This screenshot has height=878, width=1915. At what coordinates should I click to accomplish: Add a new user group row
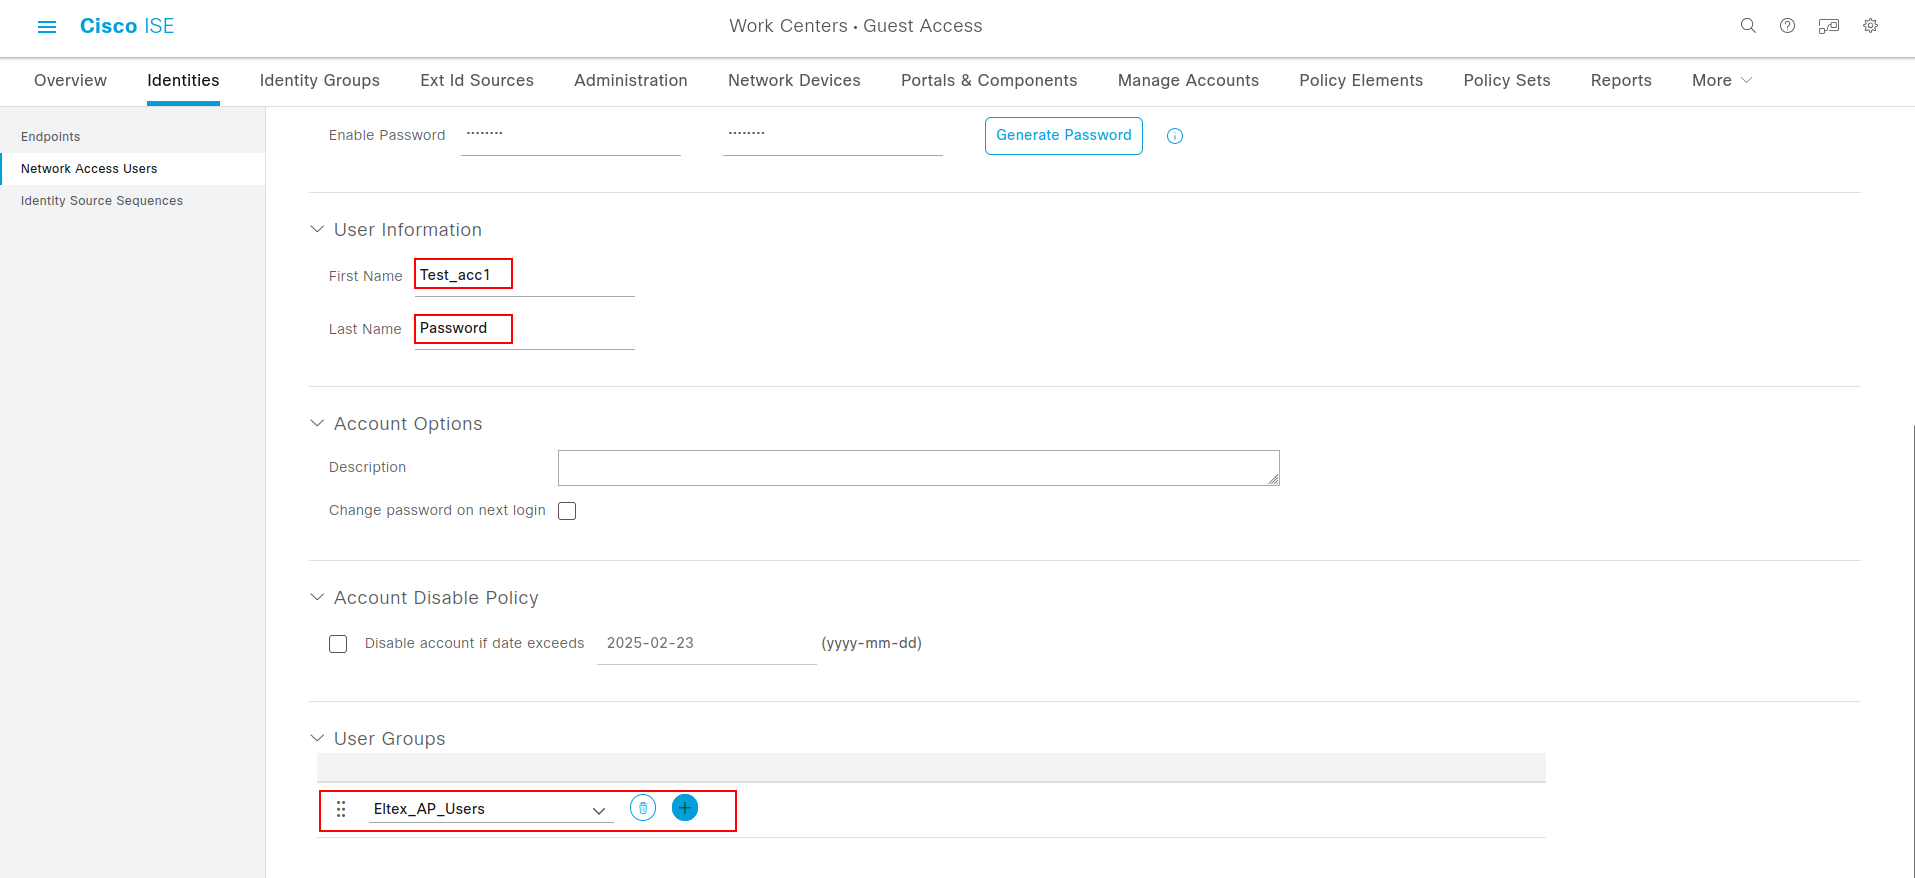tap(685, 808)
